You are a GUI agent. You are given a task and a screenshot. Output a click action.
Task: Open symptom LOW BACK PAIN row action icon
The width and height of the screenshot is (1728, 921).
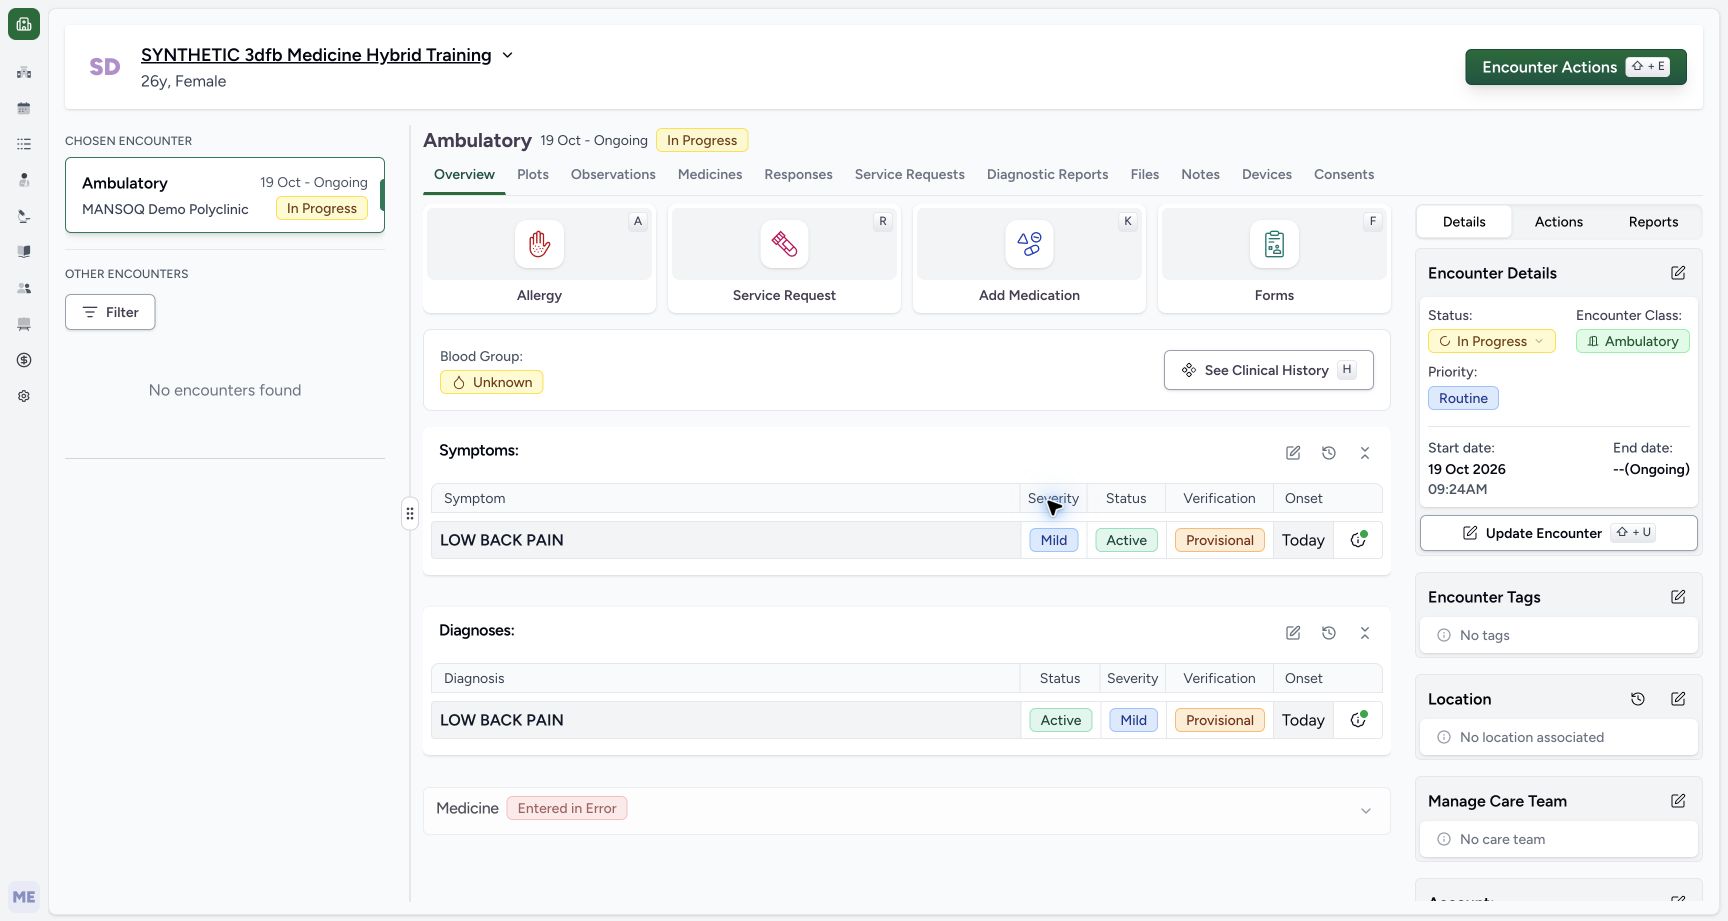(1358, 540)
